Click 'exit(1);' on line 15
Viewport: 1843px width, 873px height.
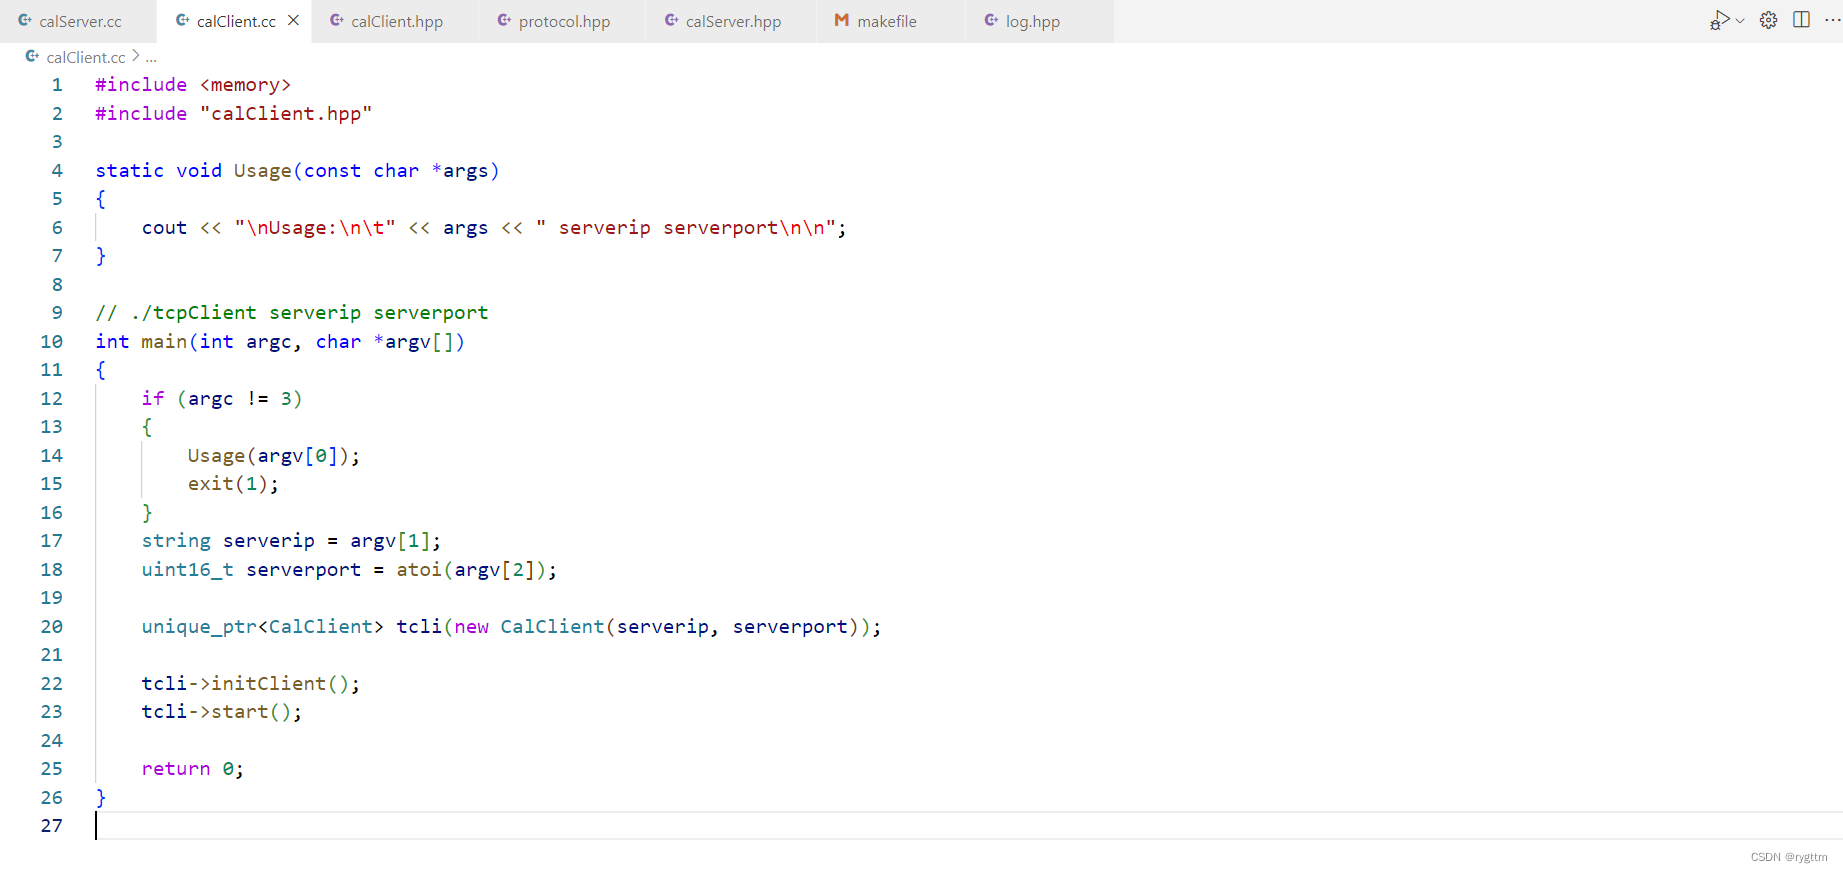234,484
